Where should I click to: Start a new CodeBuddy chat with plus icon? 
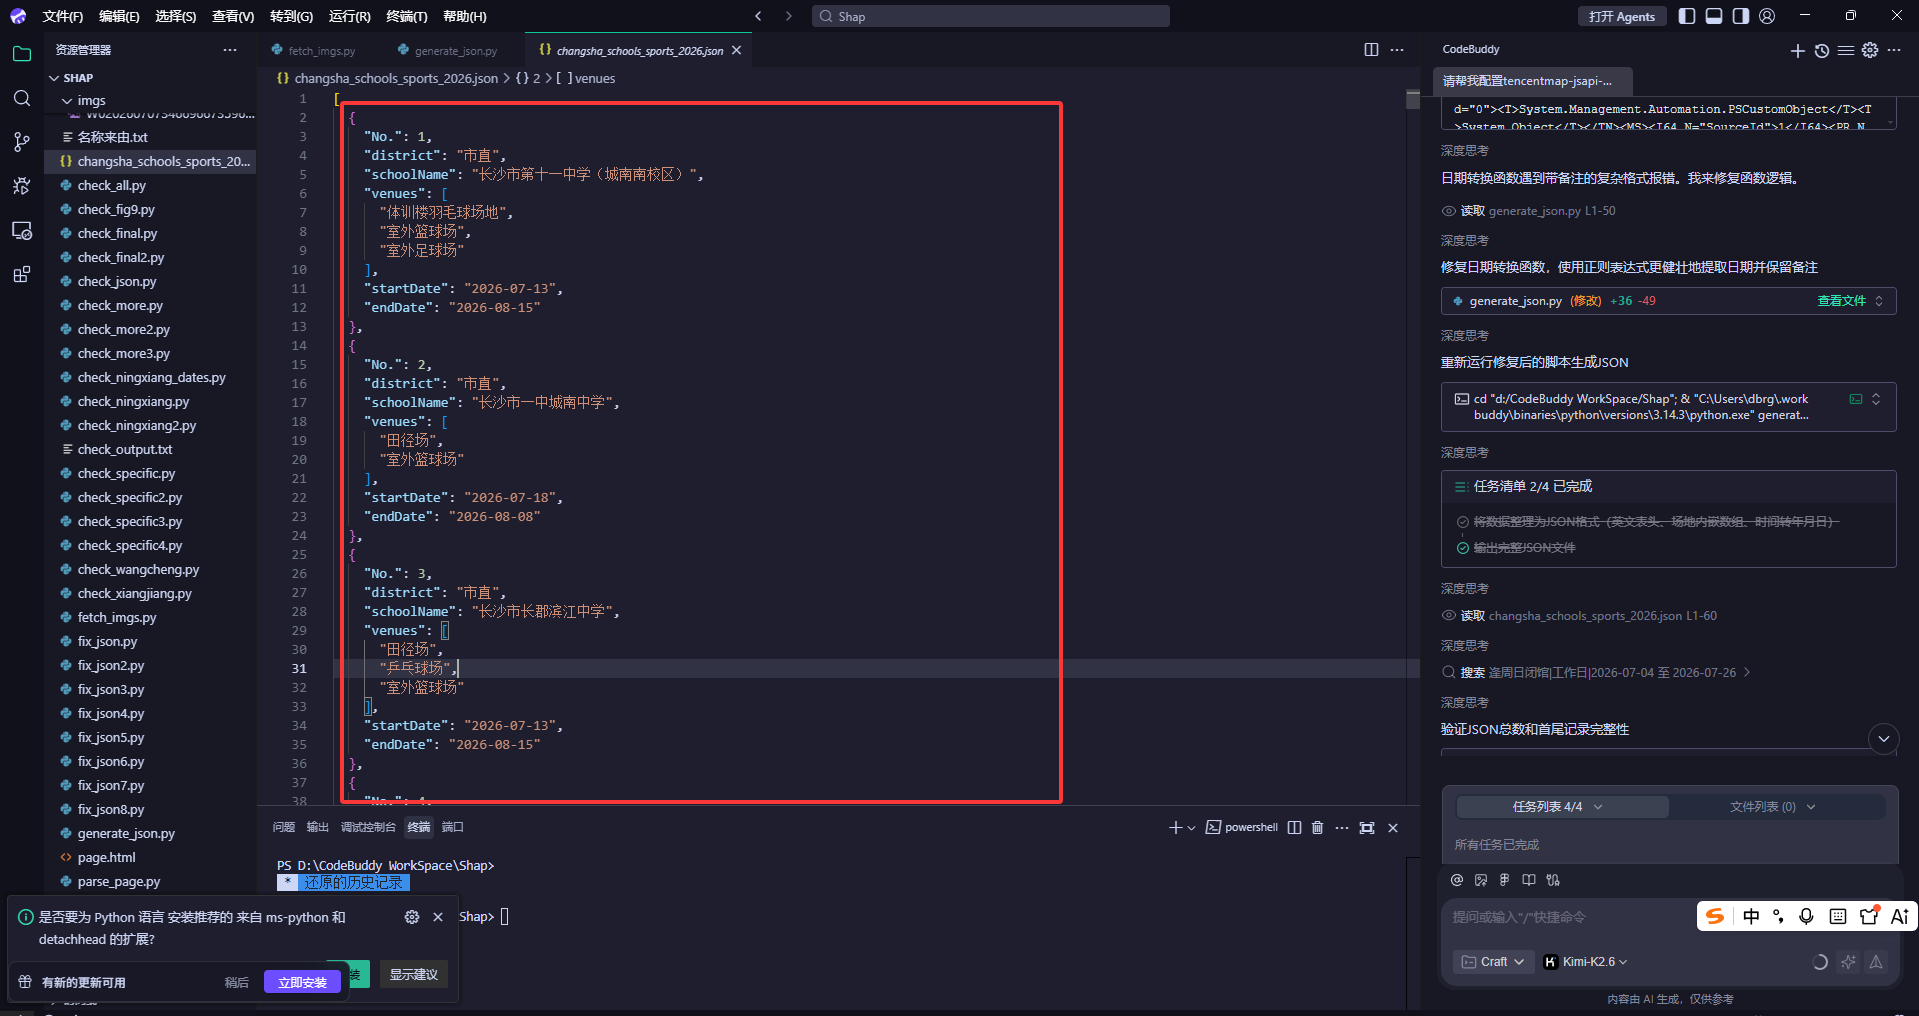pos(1797,50)
